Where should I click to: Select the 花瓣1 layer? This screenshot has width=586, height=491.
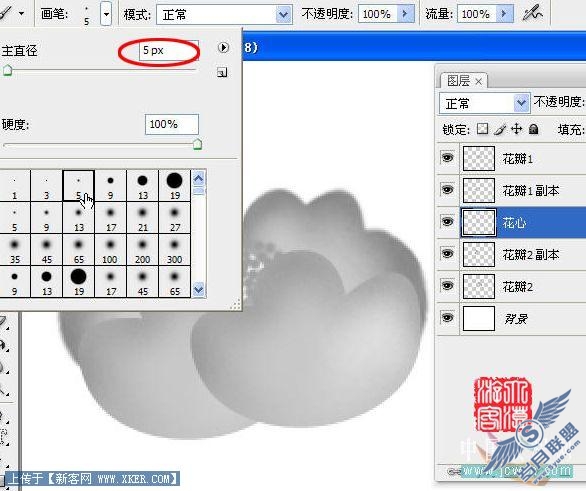522,158
